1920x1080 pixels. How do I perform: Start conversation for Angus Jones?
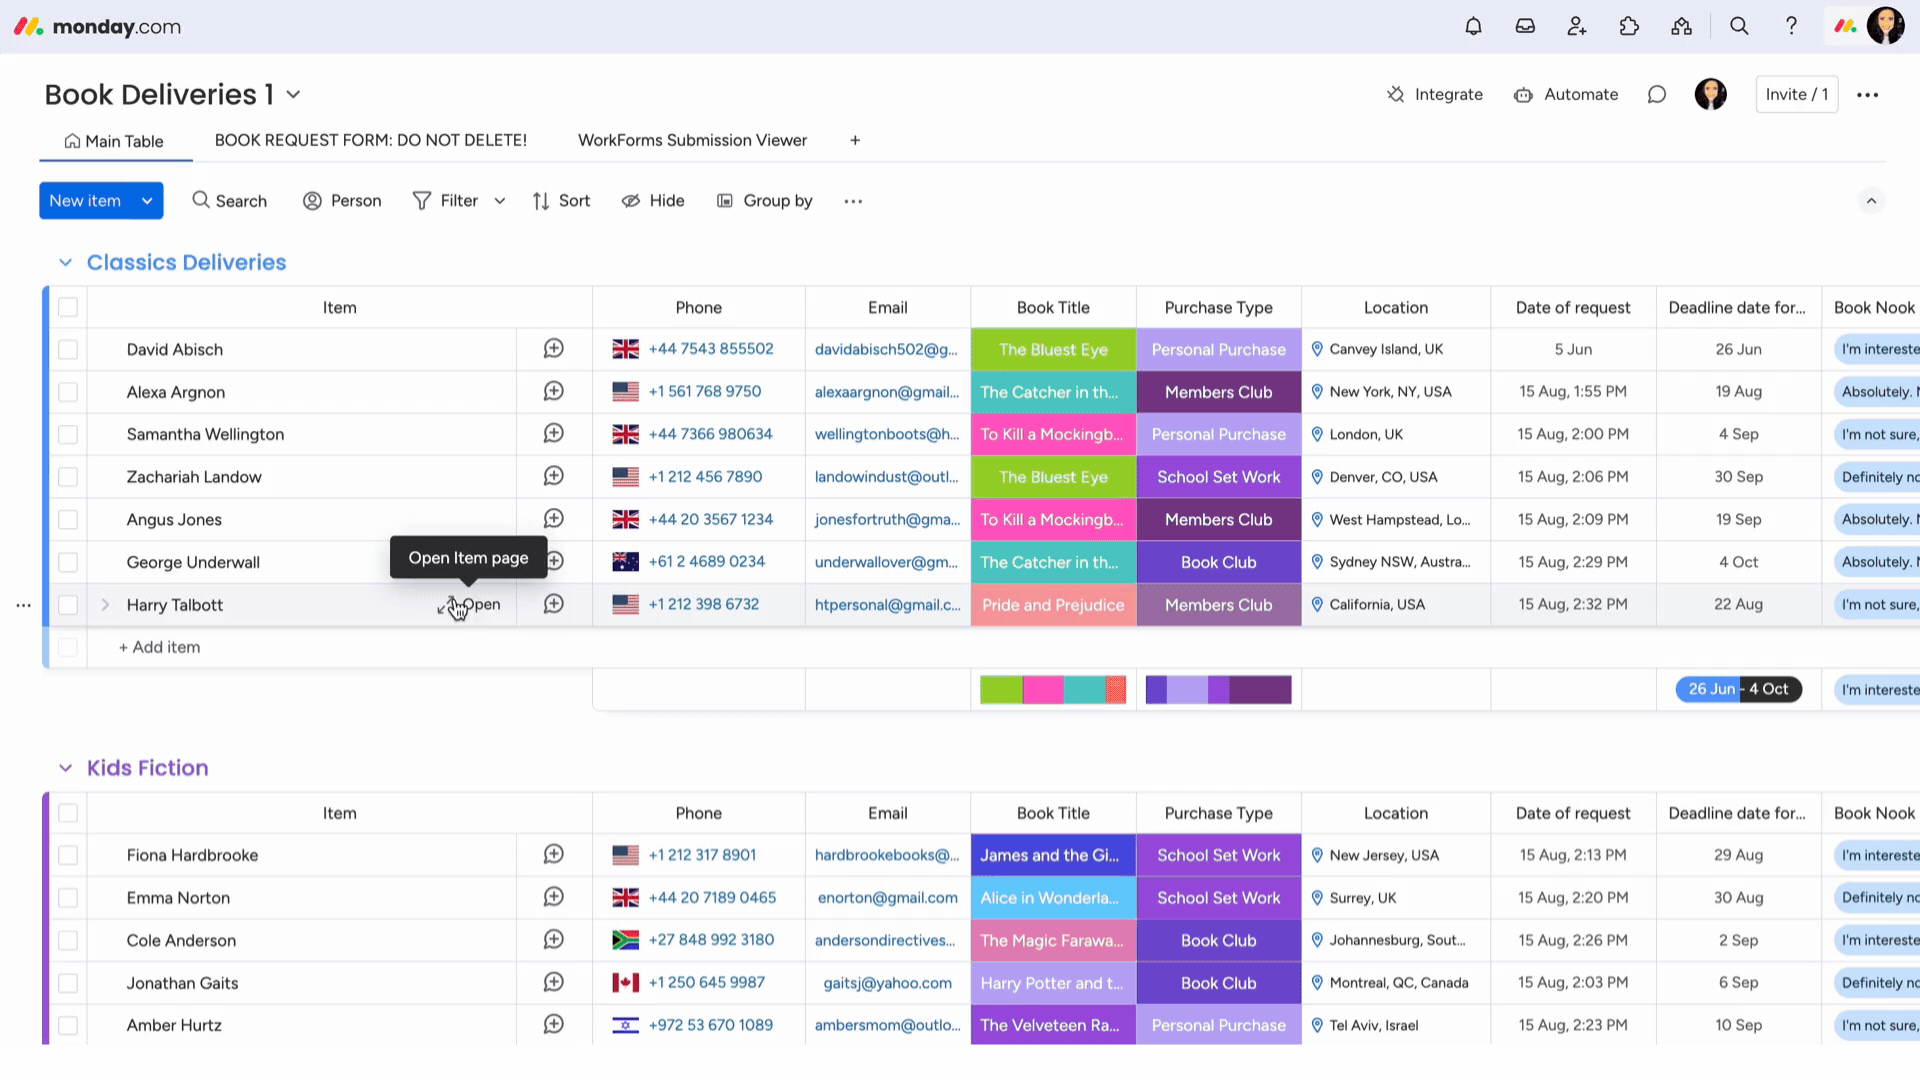click(x=554, y=519)
